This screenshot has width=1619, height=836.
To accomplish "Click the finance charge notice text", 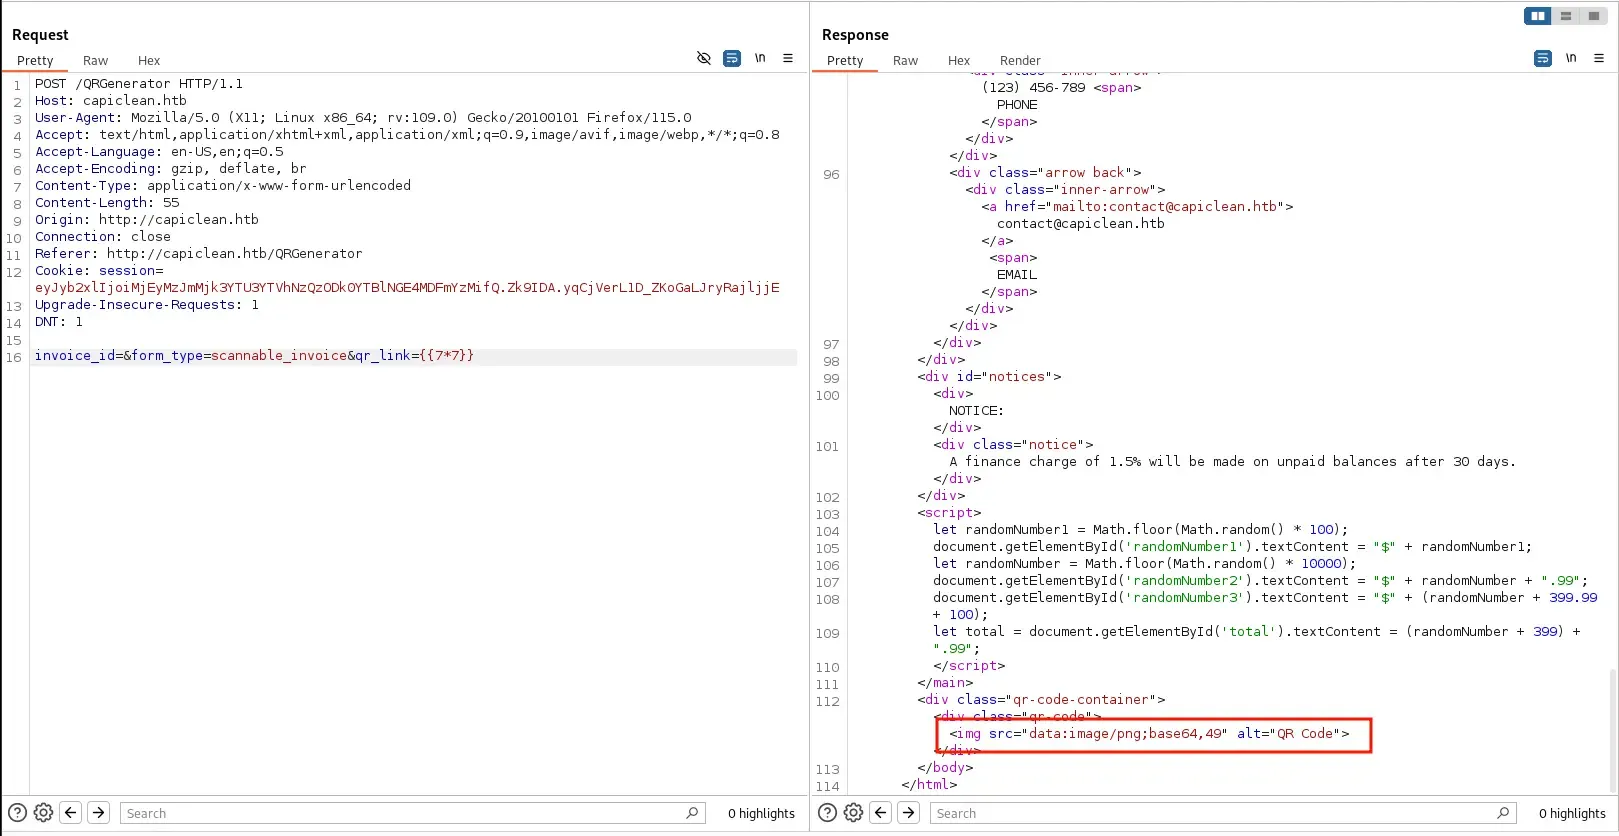I will [x=1232, y=462].
